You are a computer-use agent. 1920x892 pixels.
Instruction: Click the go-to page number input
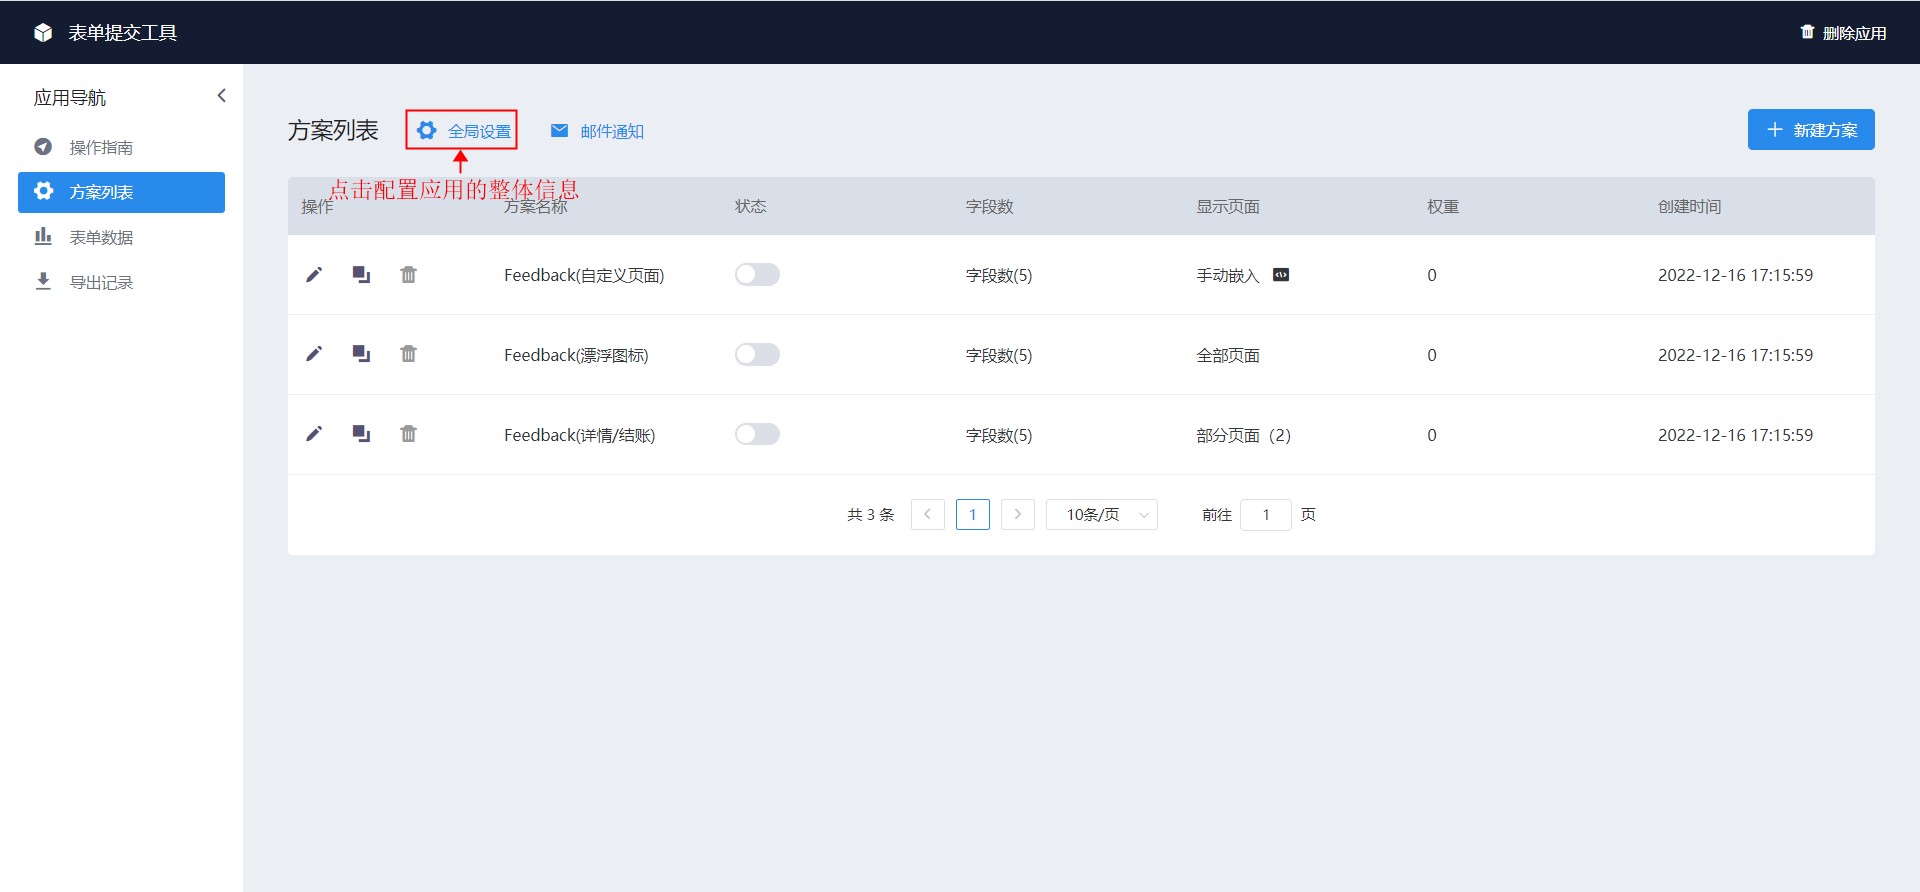(x=1266, y=514)
